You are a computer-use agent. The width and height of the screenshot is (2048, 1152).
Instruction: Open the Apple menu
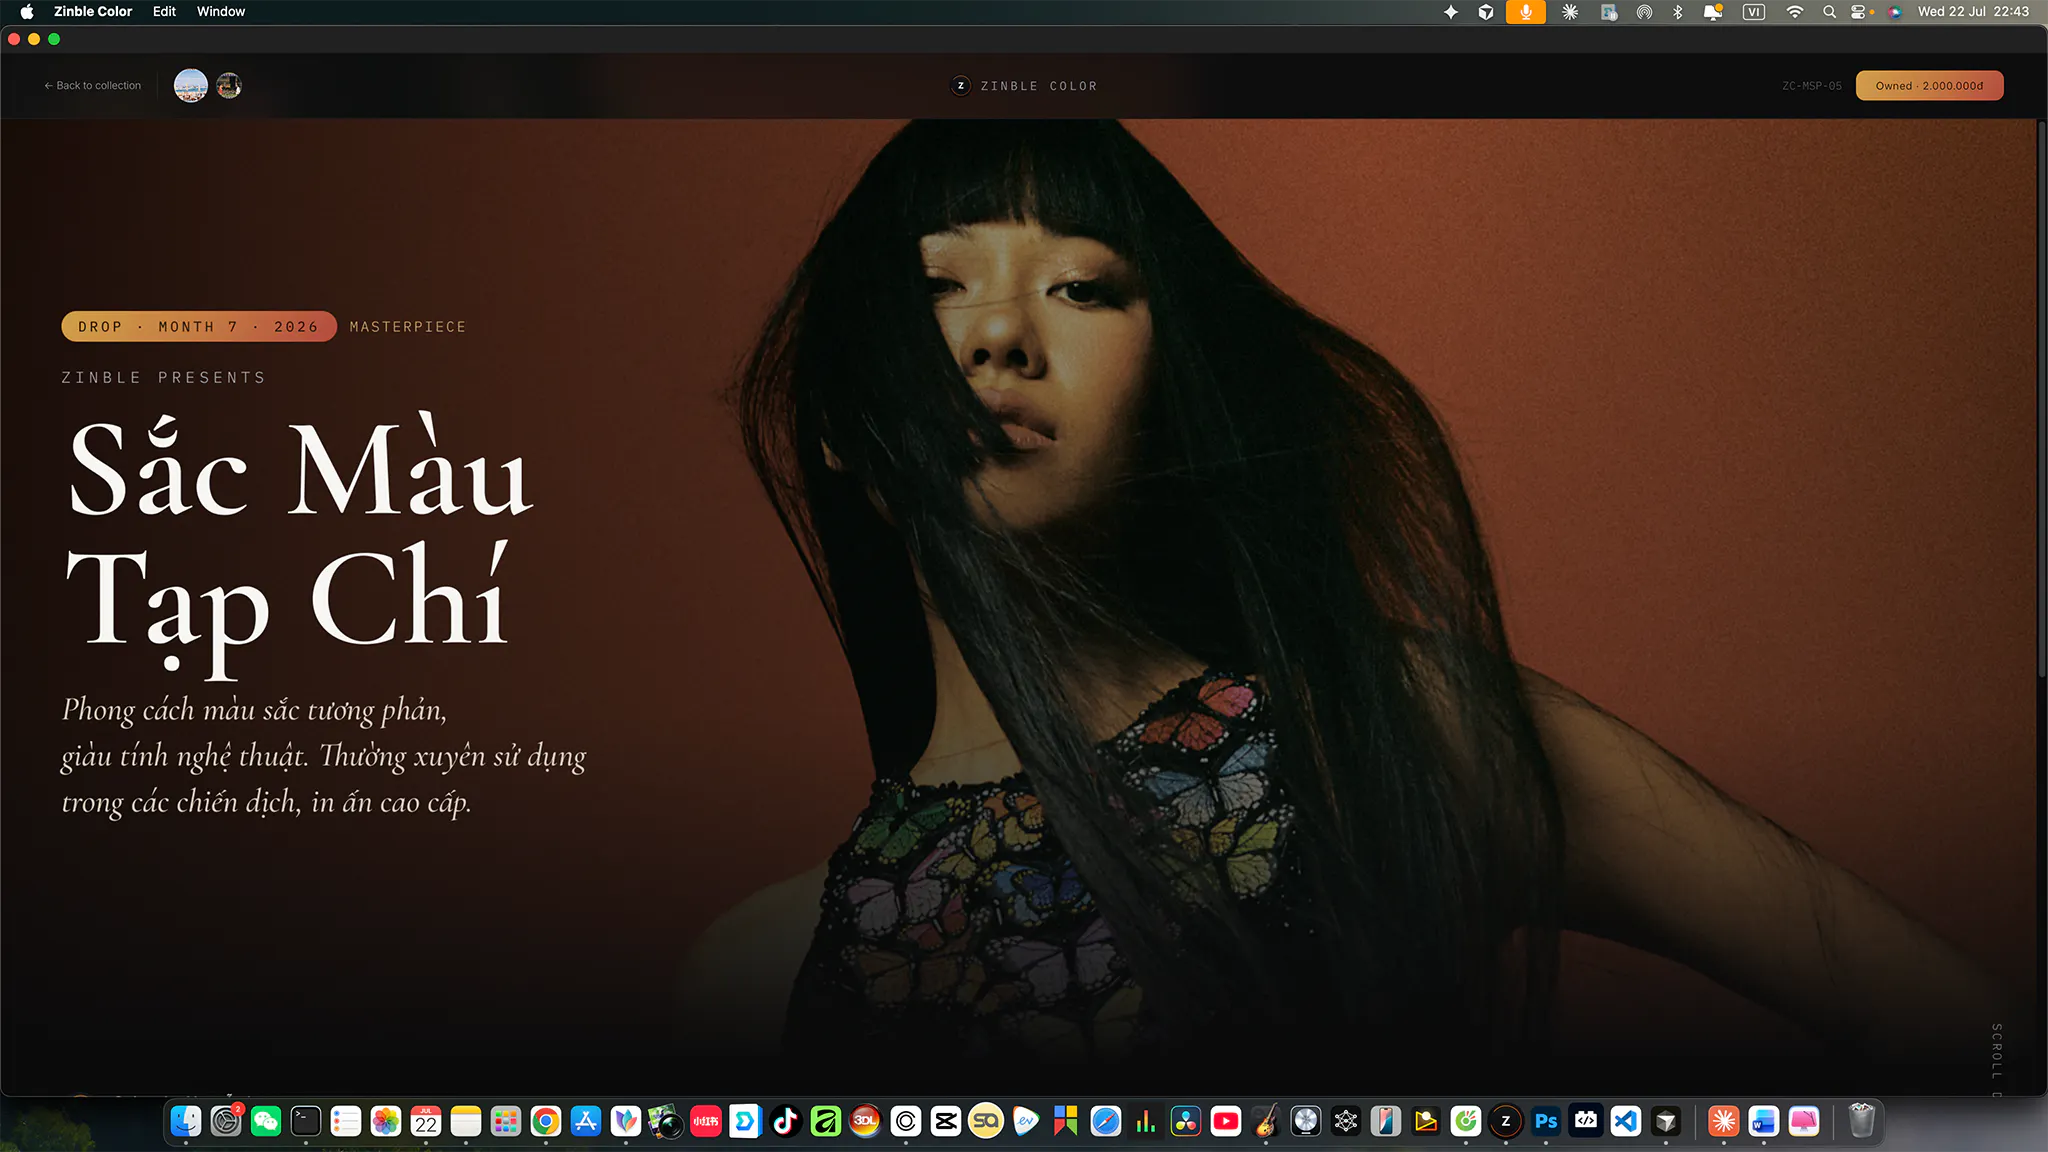tap(27, 11)
